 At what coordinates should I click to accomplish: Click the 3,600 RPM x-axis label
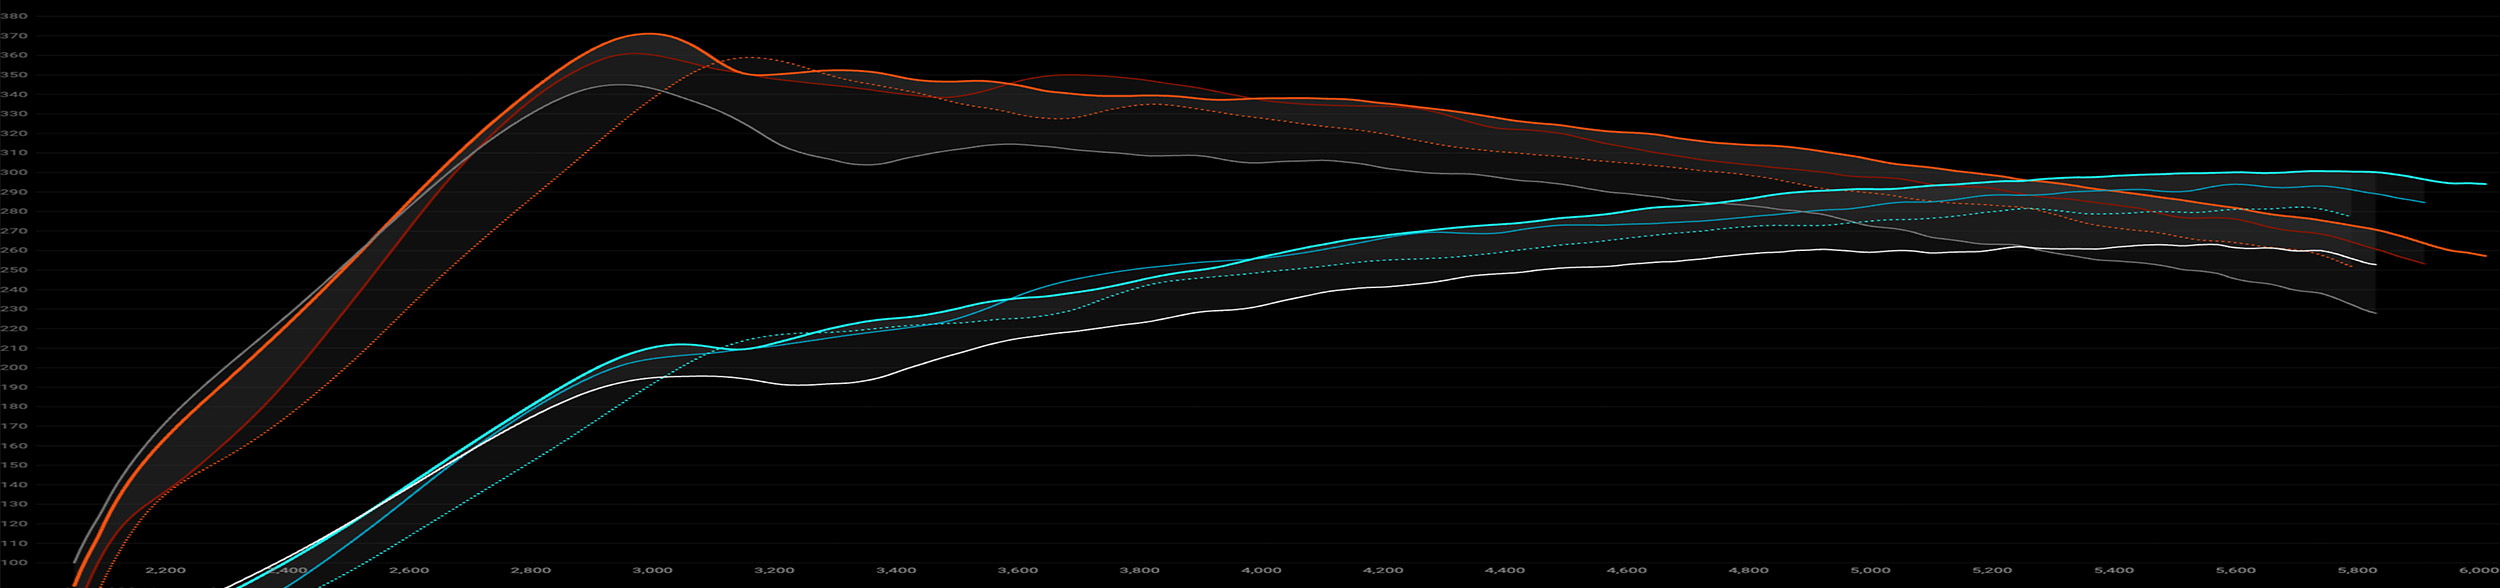pos(1017,570)
